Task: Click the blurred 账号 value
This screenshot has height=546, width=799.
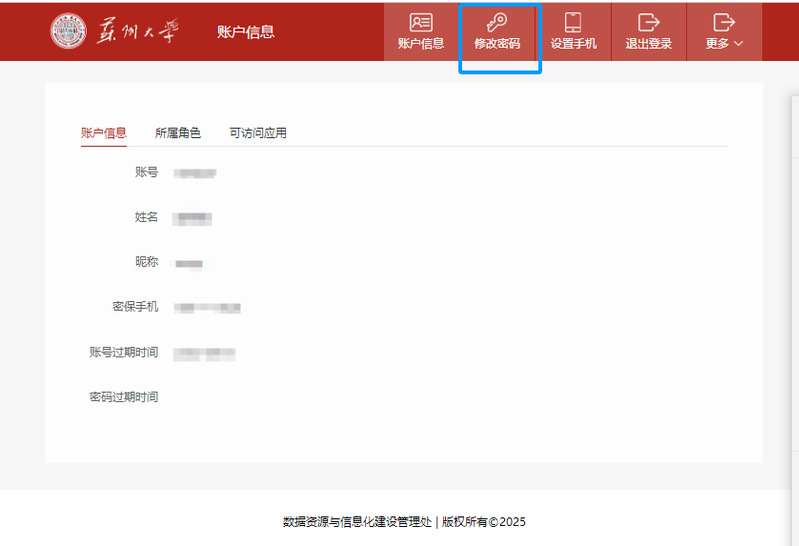Action: coord(195,173)
